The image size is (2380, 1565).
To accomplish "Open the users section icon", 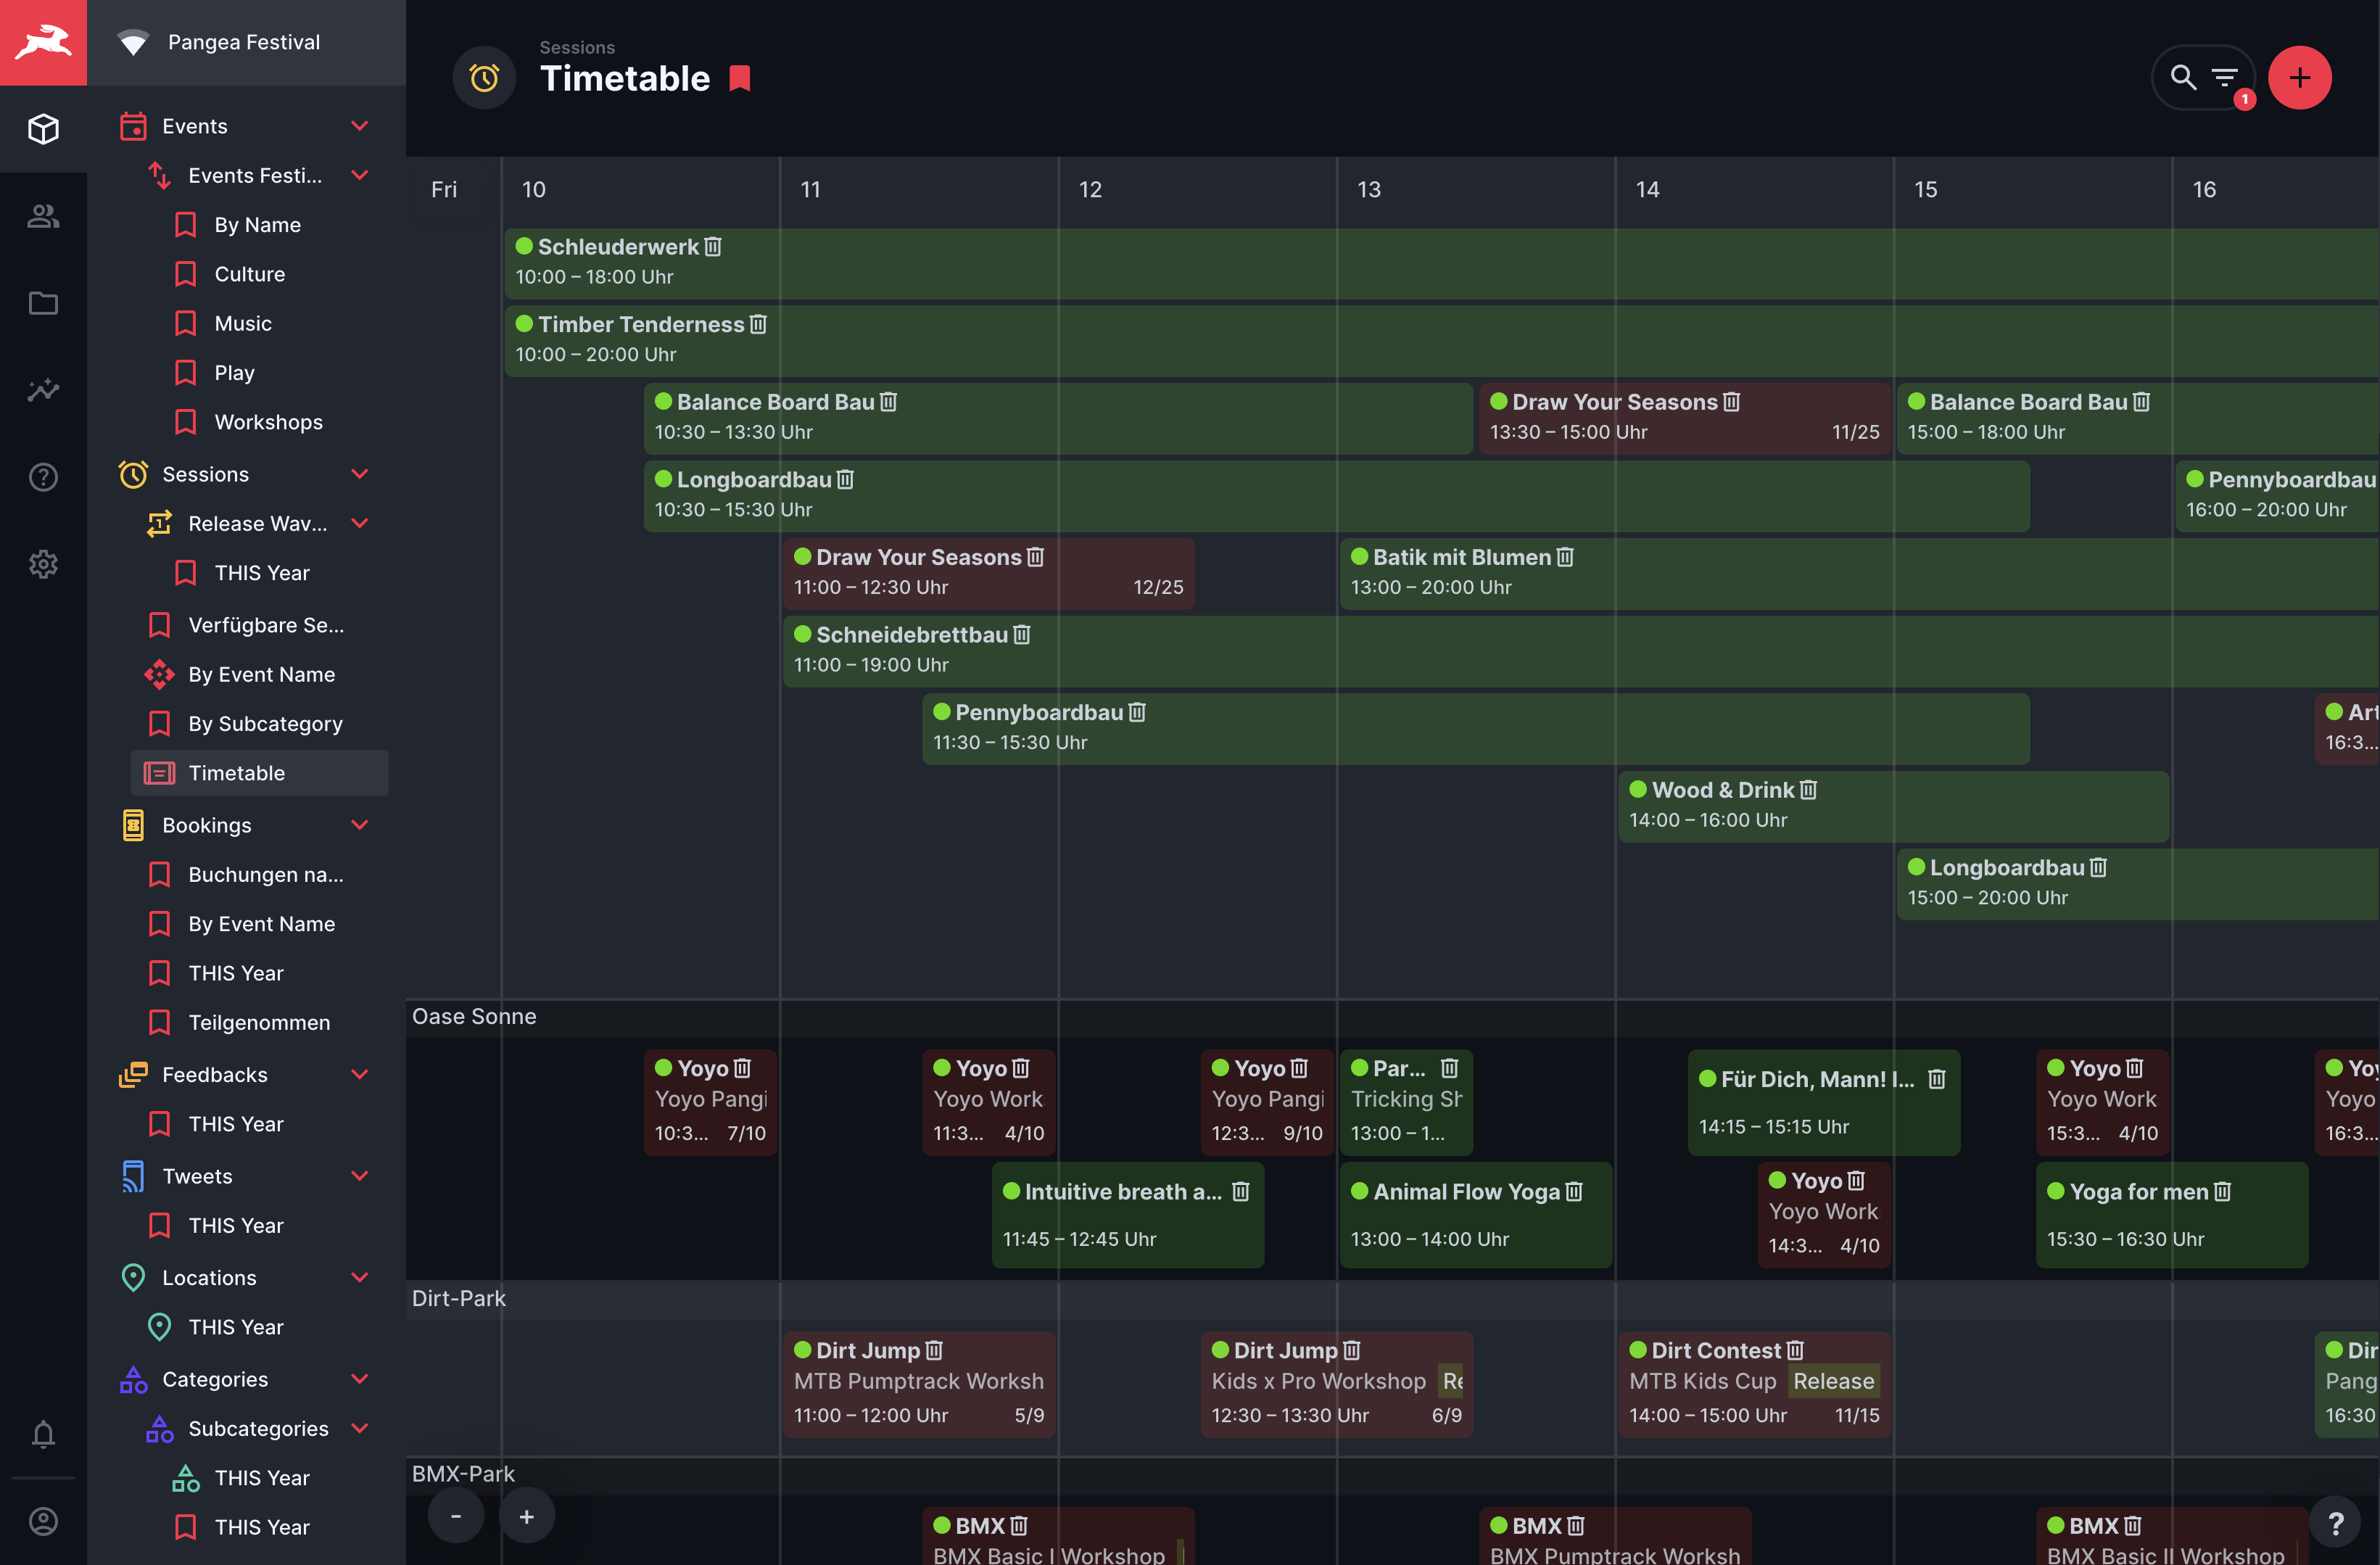I will coord(43,216).
